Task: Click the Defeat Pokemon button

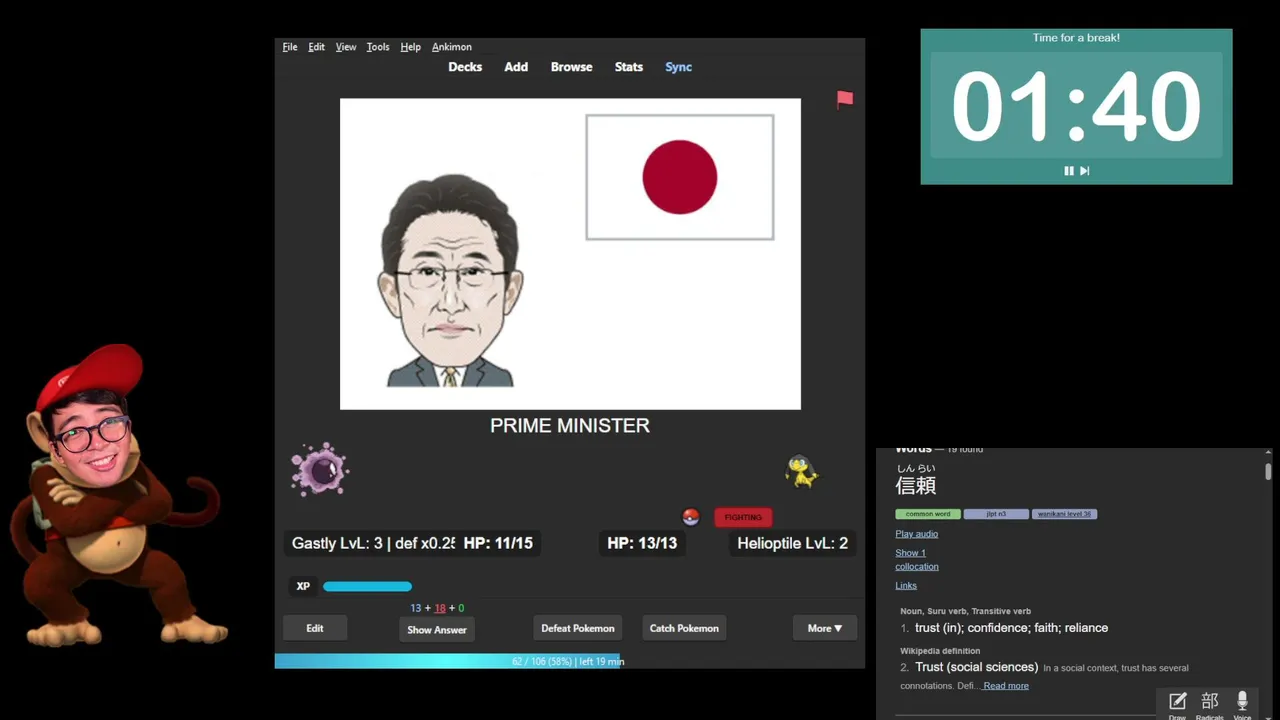Action: (x=578, y=628)
